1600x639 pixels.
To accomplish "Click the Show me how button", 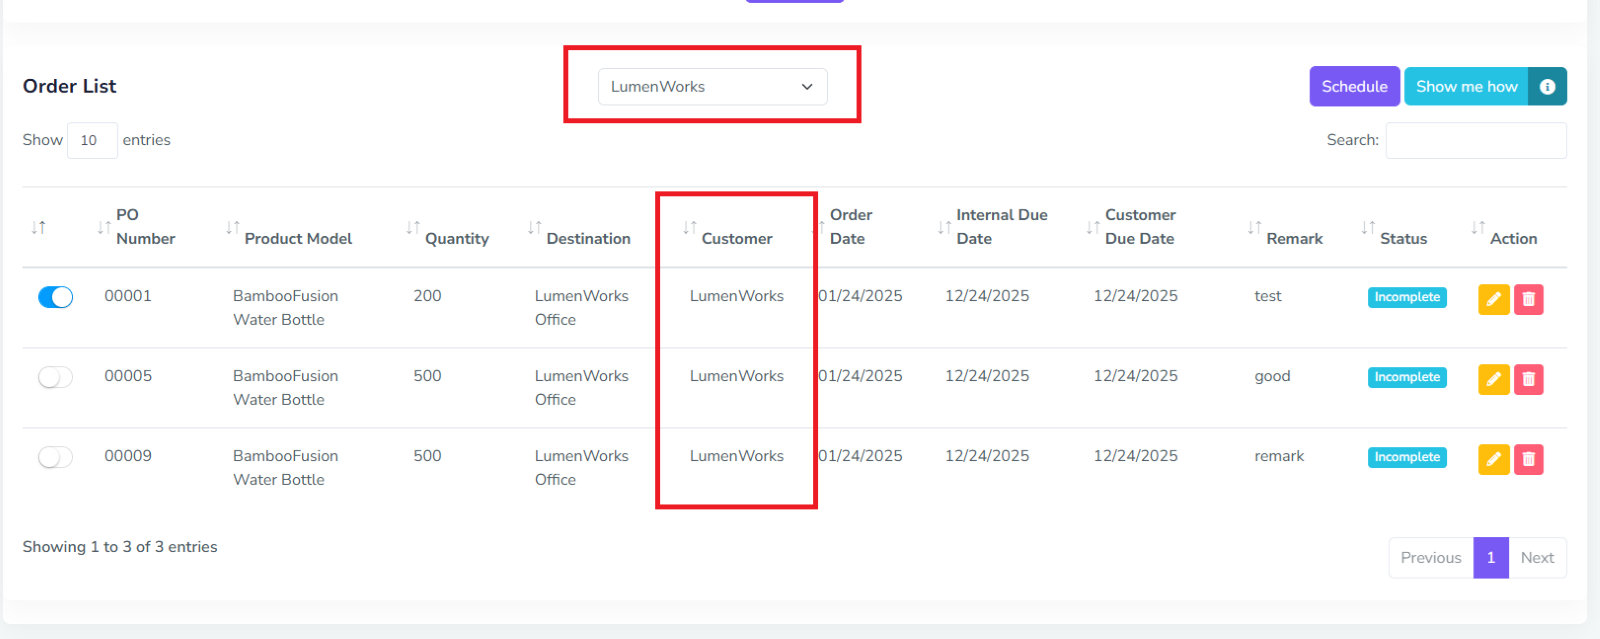I will pyautogui.click(x=1466, y=87).
